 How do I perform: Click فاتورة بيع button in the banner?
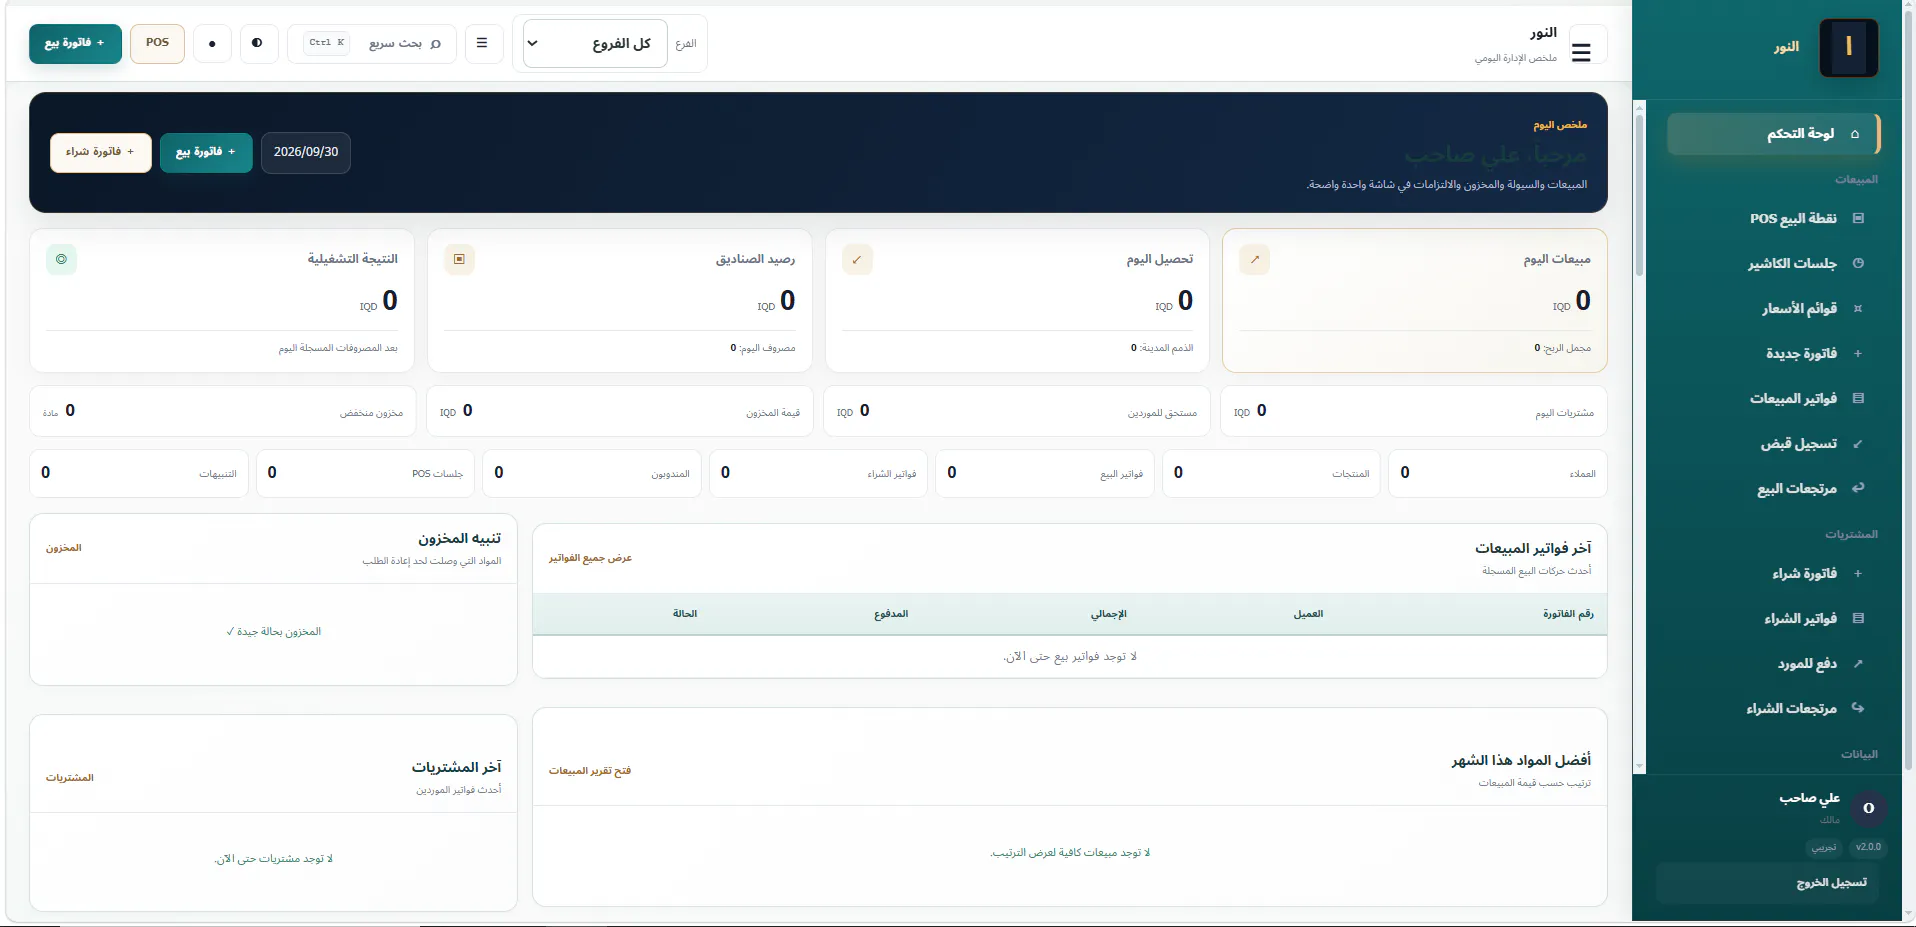[206, 152]
